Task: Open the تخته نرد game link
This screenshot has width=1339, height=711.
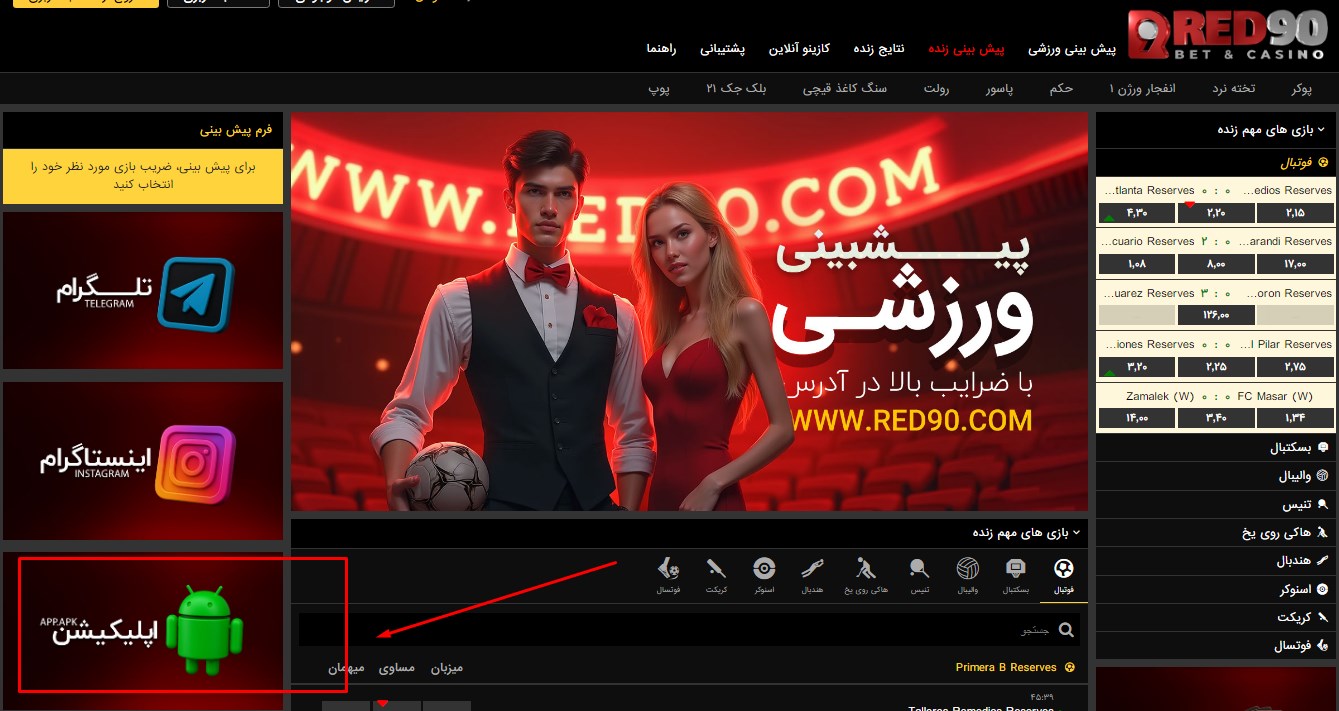Action: pos(1234,89)
